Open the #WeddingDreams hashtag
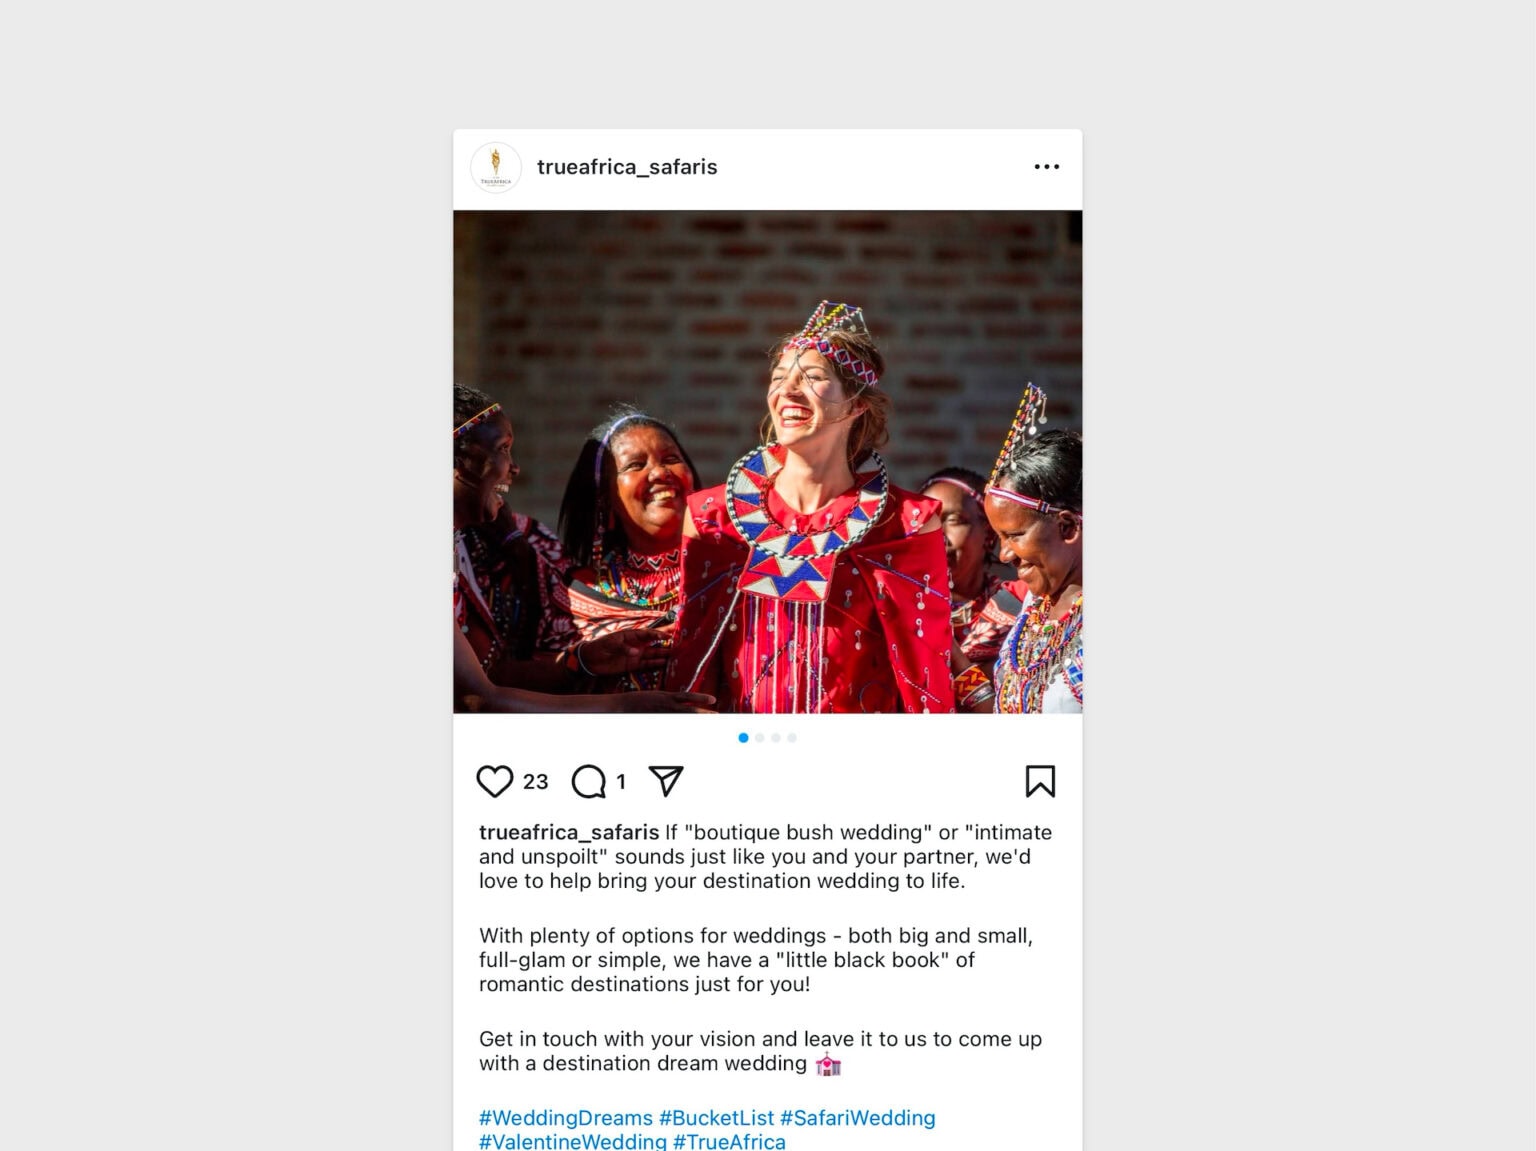The image size is (1536, 1151). 566,1118
